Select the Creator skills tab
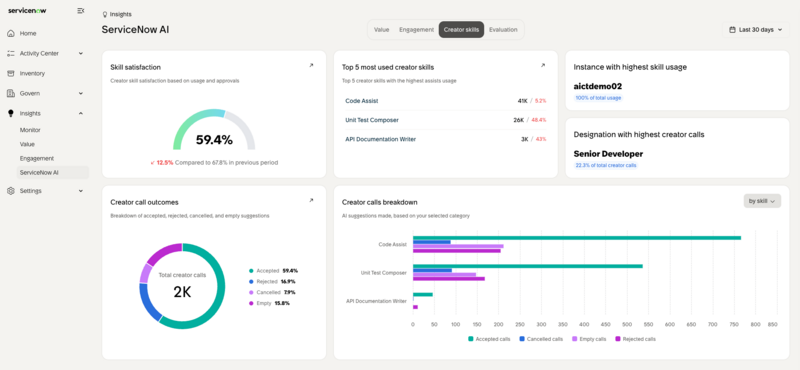Screen dimensions: 800x370 [461, 30]
